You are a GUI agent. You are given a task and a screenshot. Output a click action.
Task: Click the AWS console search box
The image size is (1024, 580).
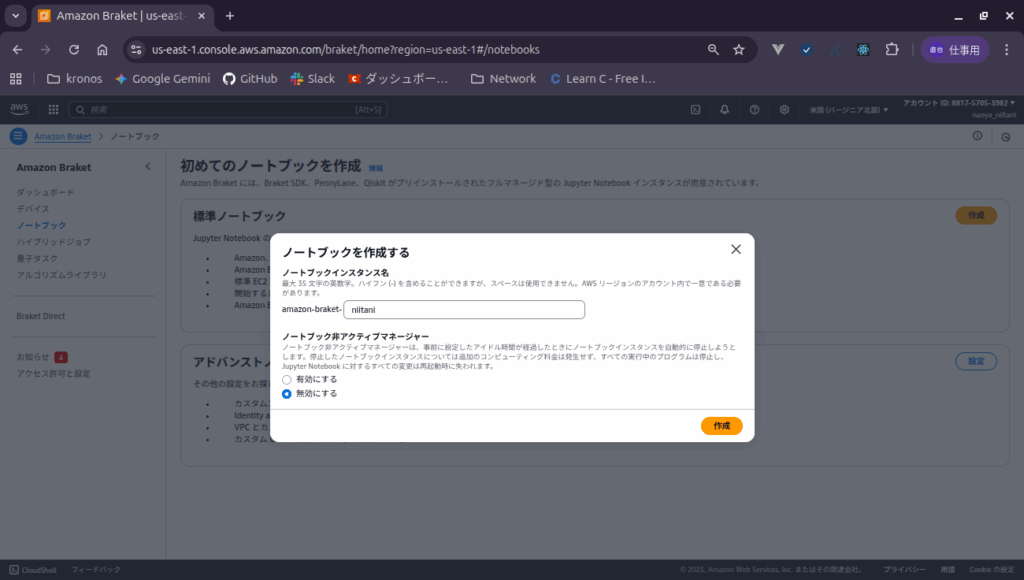coord(228,110)
